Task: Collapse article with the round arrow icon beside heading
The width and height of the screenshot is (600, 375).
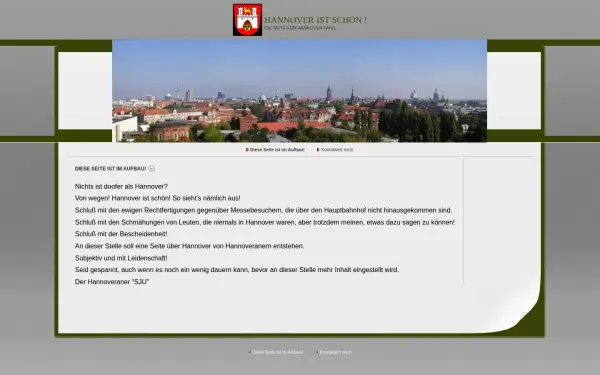Action: (x=152, y=168)
